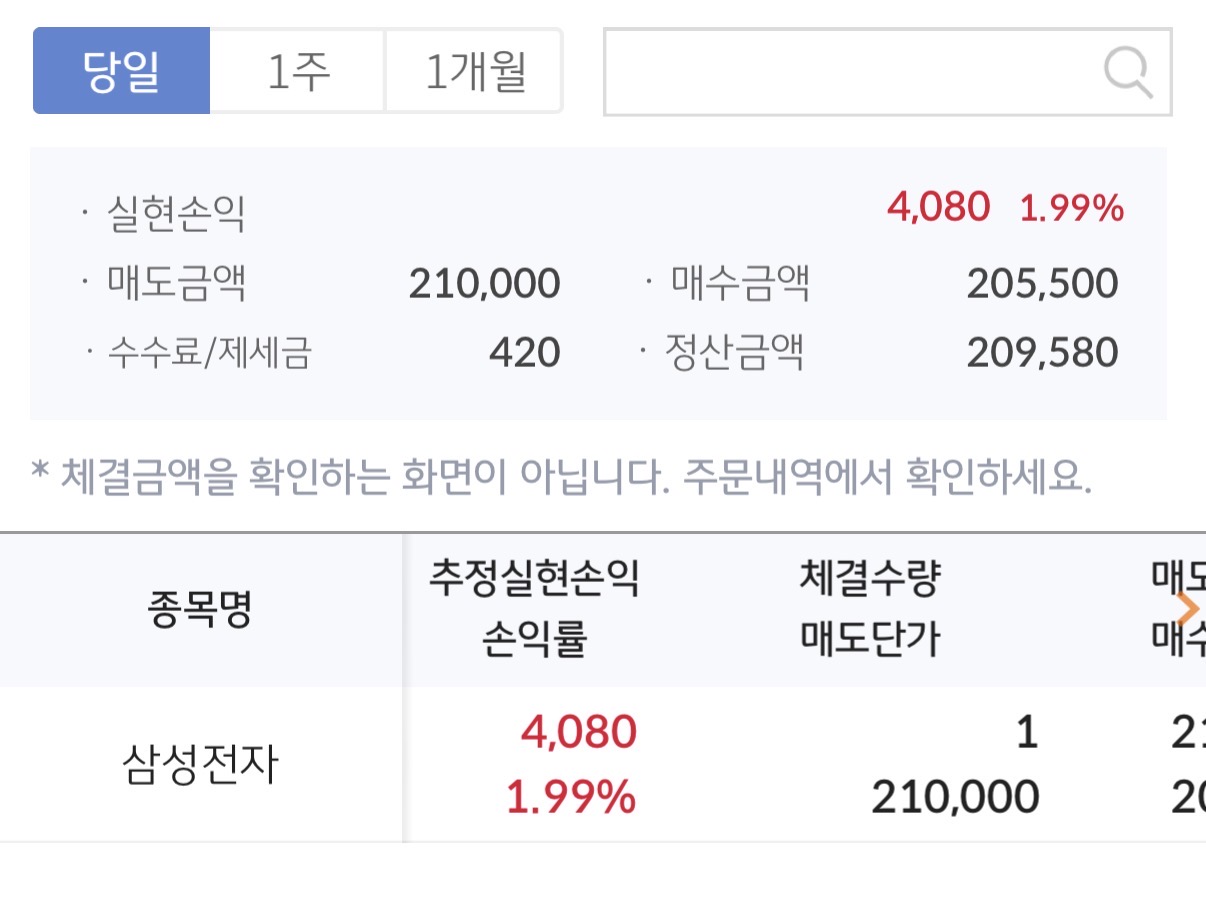Tap the orange arrow to show more columns
Image resolution: width=1206 pixels, height=910 pixels.
point(1187,609)
